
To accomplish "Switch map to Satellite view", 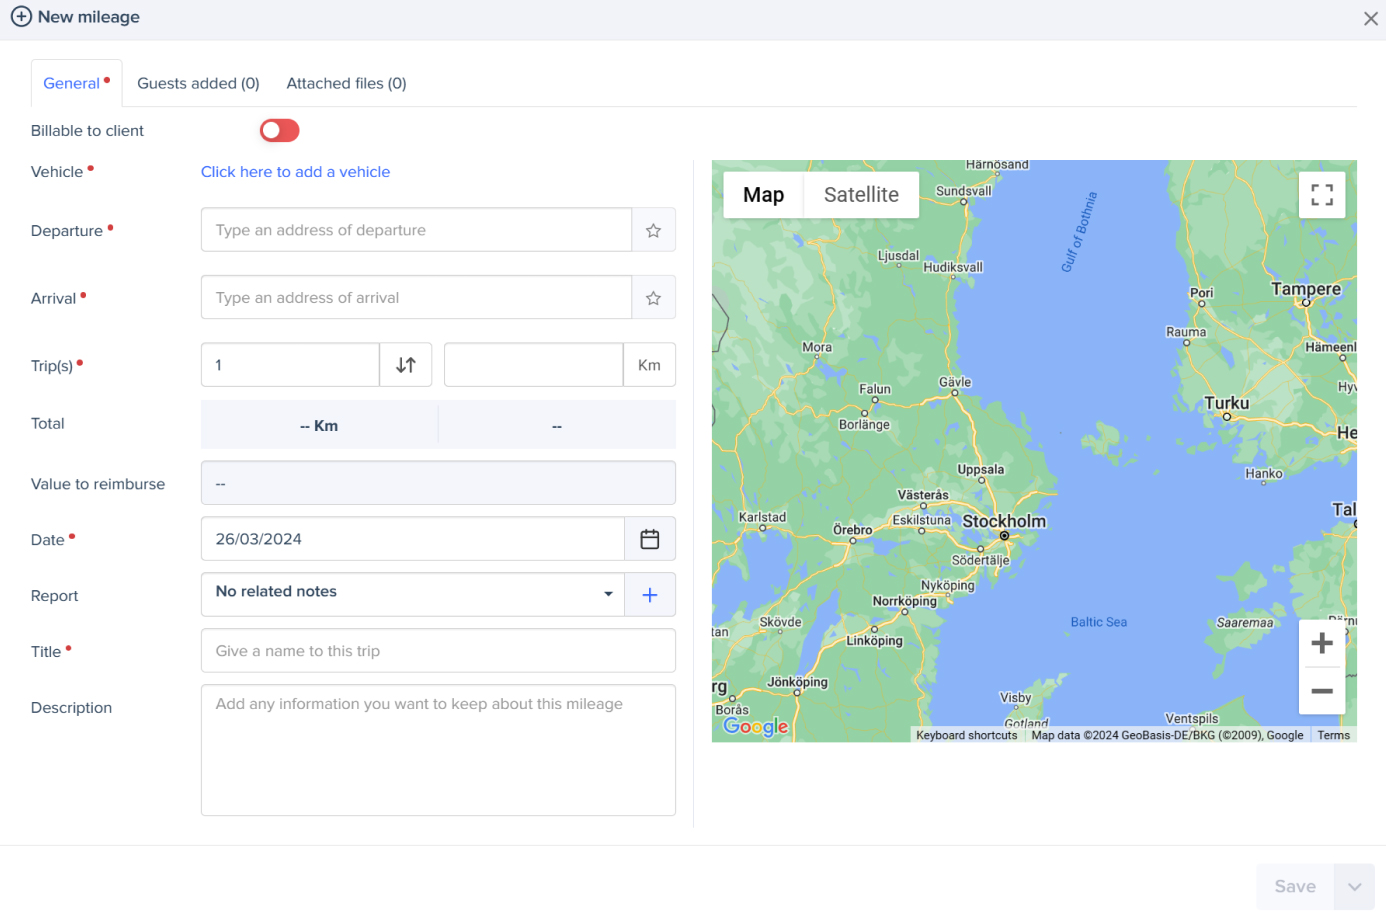I will pos(860,195).
